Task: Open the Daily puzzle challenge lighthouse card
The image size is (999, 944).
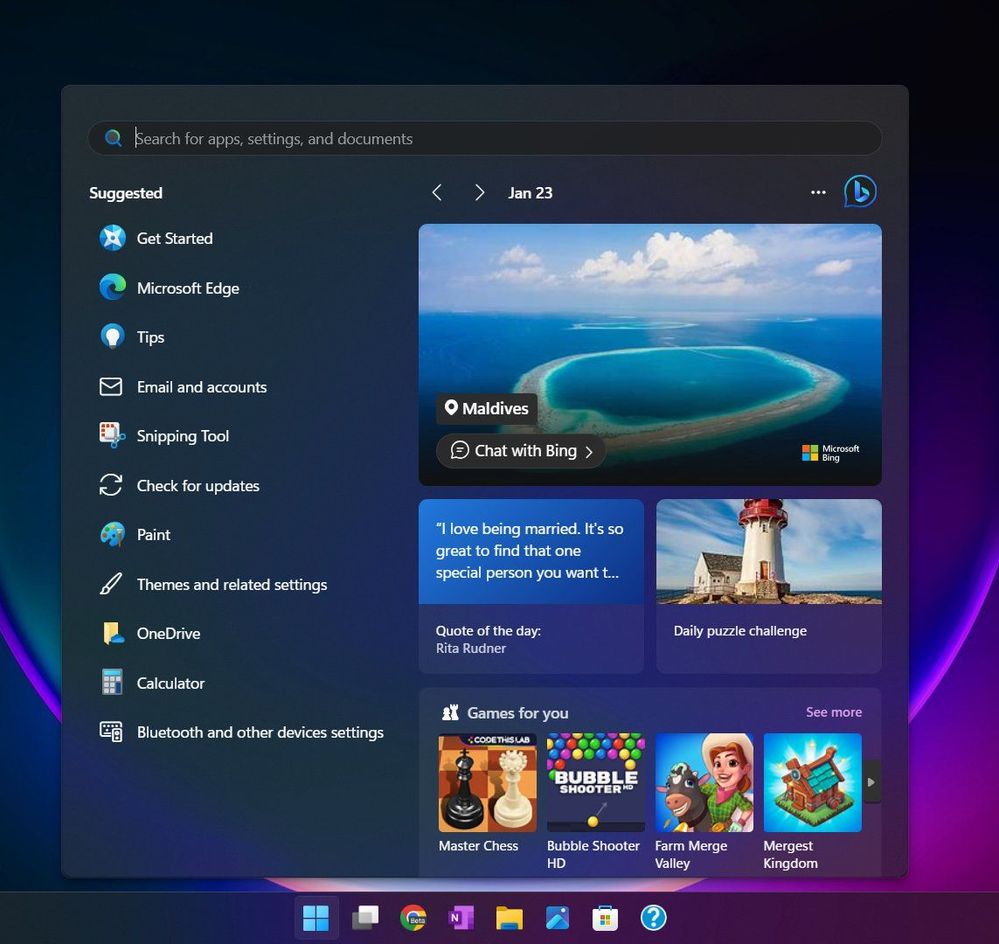Action: point(769,586)
